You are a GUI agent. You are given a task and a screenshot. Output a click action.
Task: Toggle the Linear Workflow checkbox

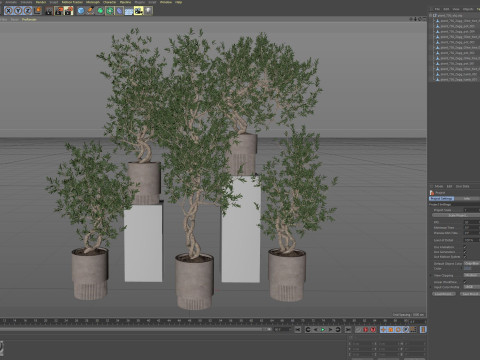pos(465,282)
